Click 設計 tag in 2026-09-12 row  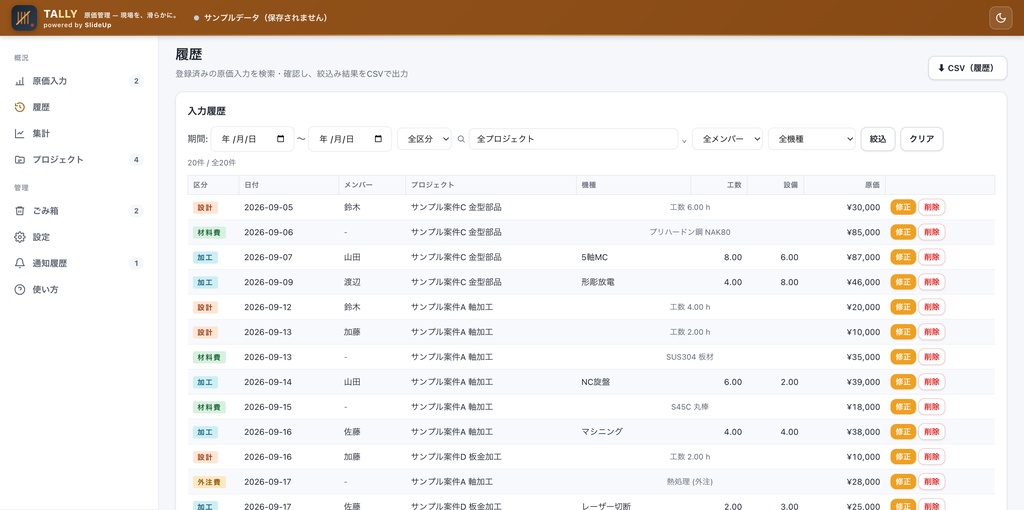click(205, 307)
